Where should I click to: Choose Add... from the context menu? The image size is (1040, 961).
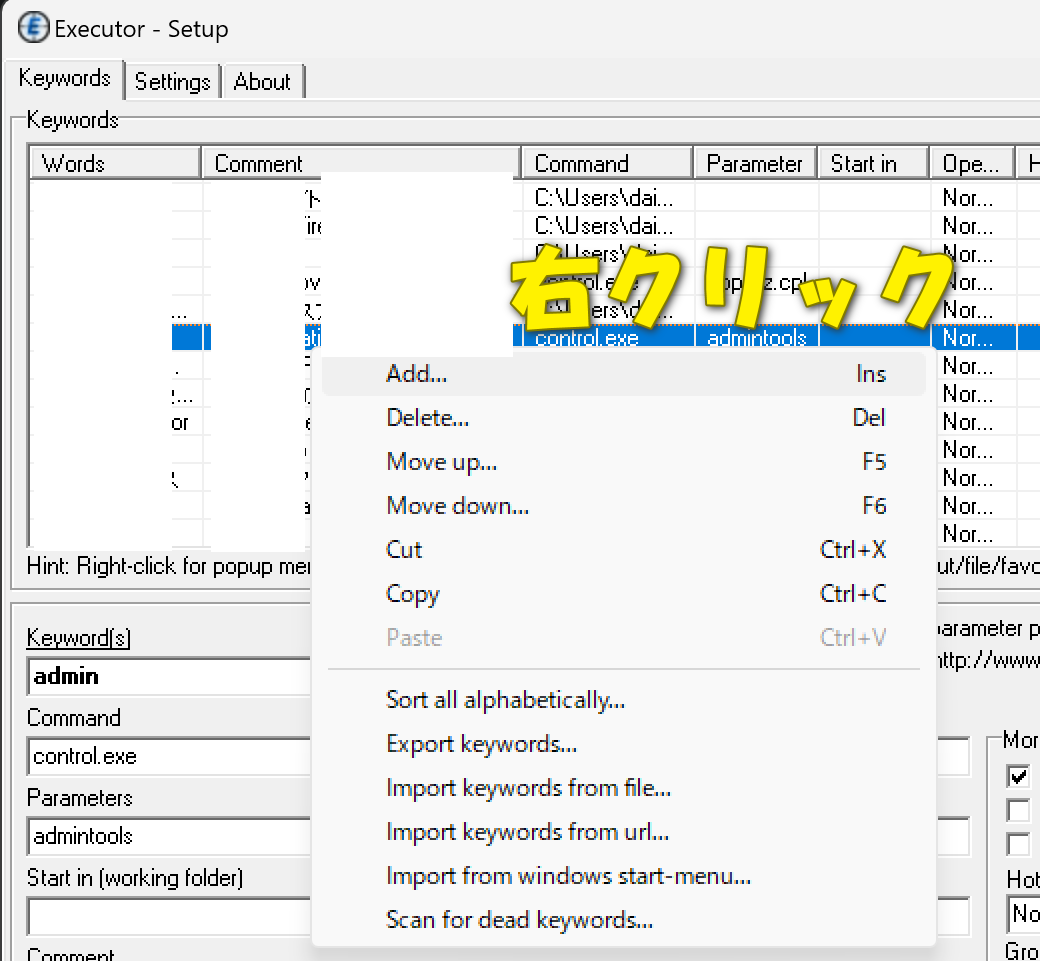pyautogui.click(x=623, y=374)
